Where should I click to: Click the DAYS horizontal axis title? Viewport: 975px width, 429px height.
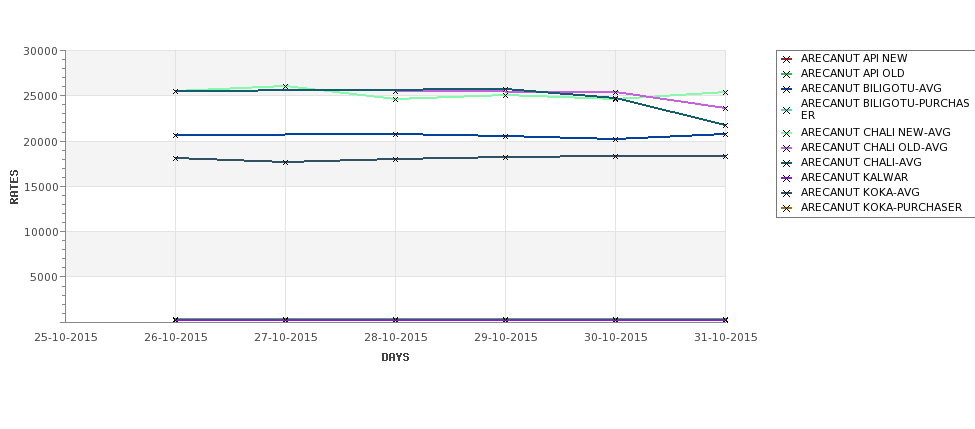coord(395,358)
